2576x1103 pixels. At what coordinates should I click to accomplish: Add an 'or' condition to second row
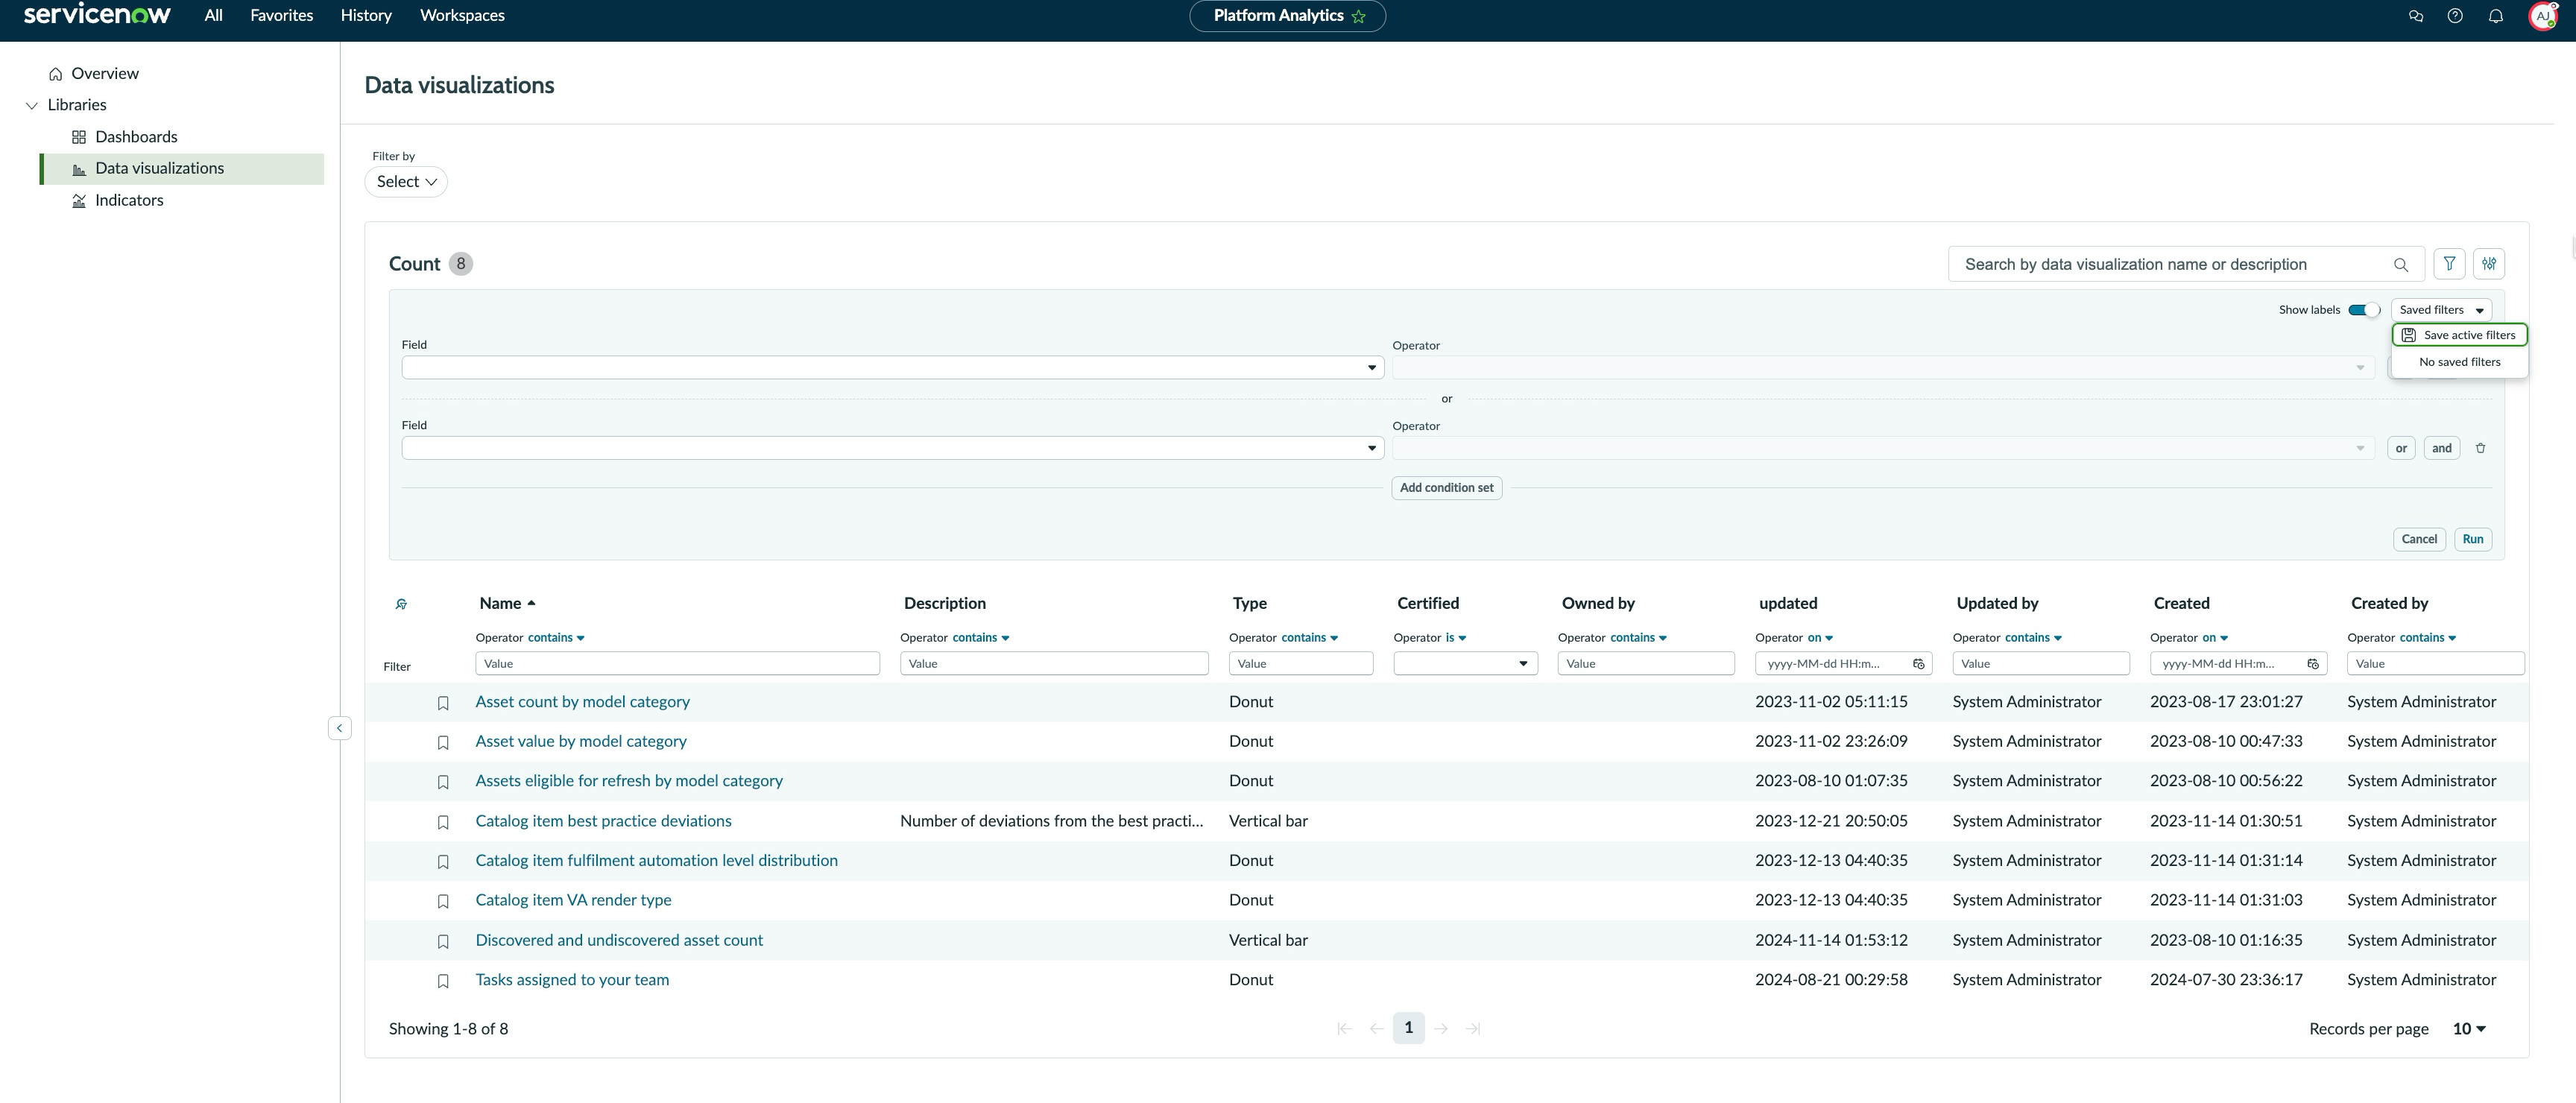(2401, 448)
